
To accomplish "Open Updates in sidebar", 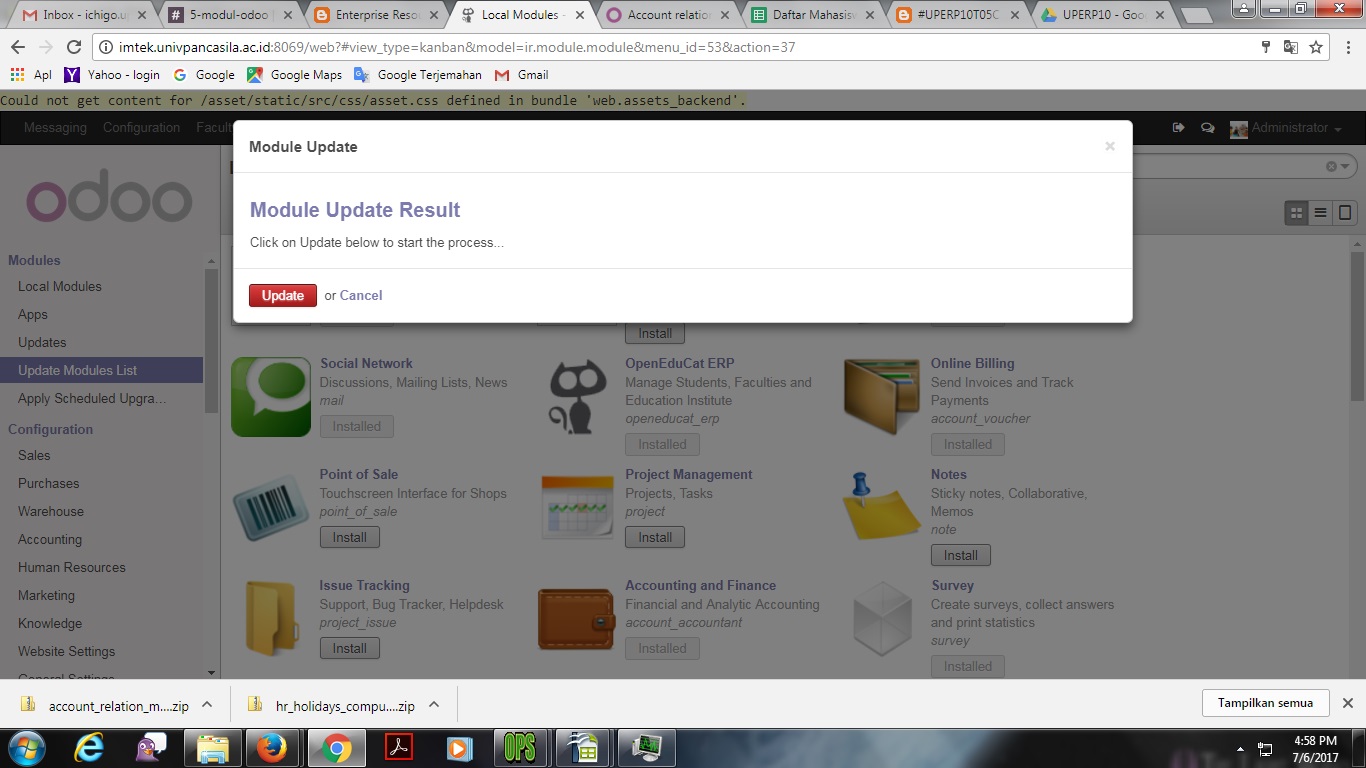I will (x=42, y=342).
